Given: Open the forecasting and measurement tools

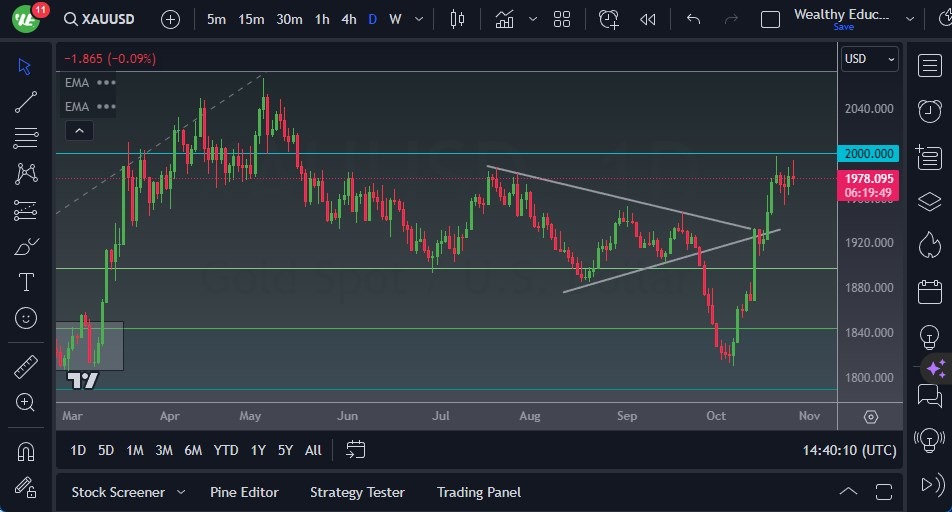Looking at the screenshot, I should point(26,210).
